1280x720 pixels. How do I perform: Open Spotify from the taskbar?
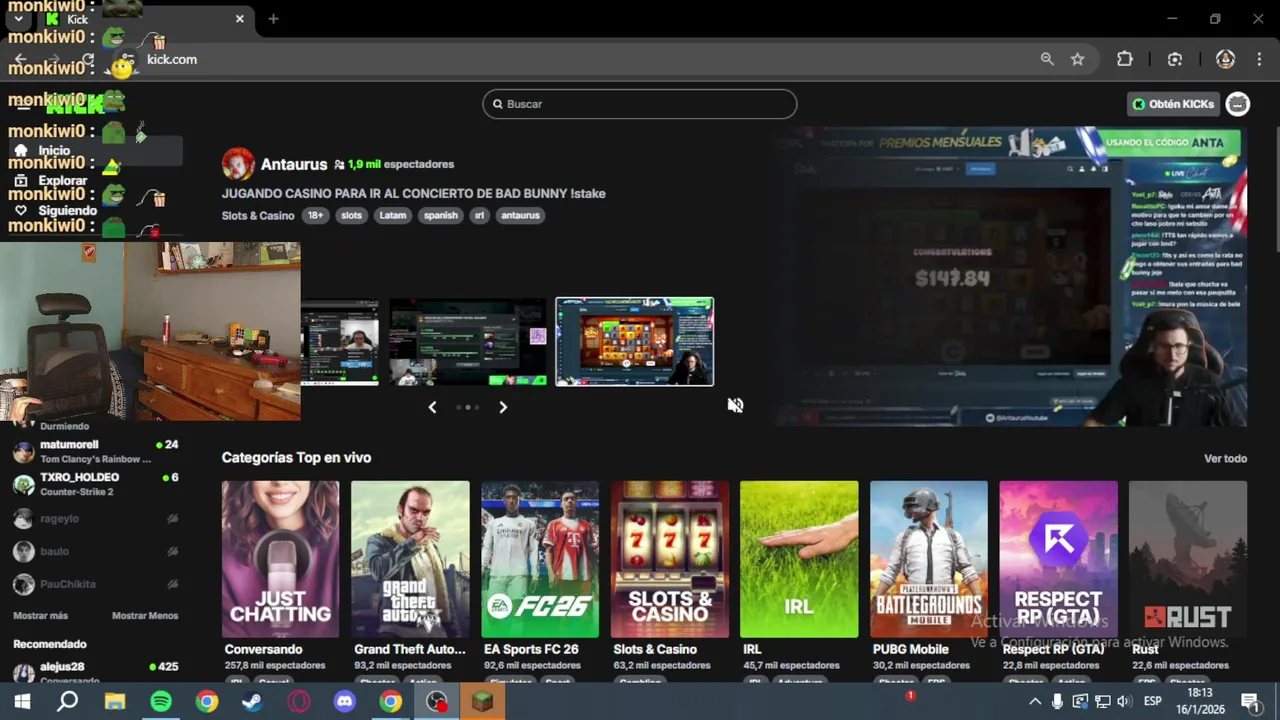[x=161, y=702]
